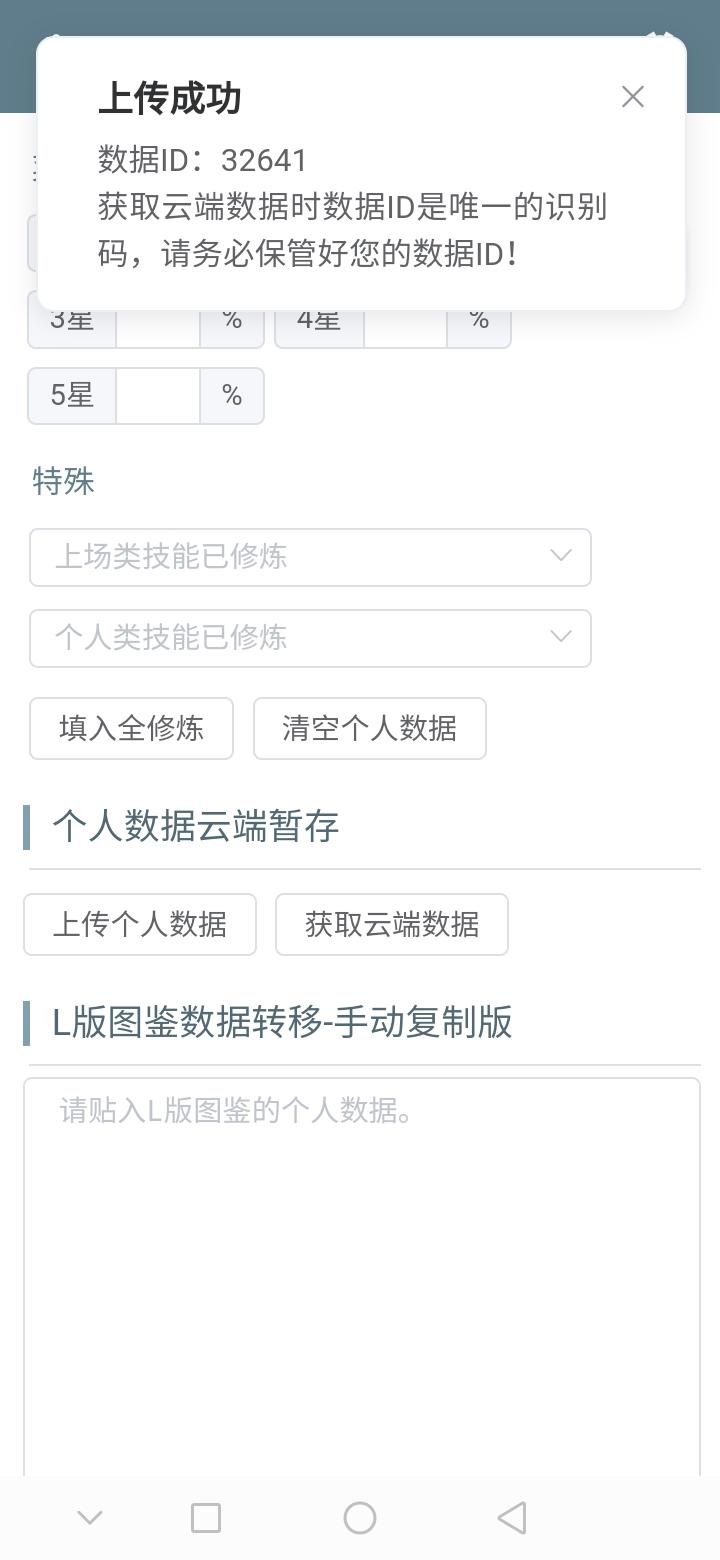The image size is (720, 1560).
Task: Close the 上传成功 notification
Action: click(x=632, y=97)
